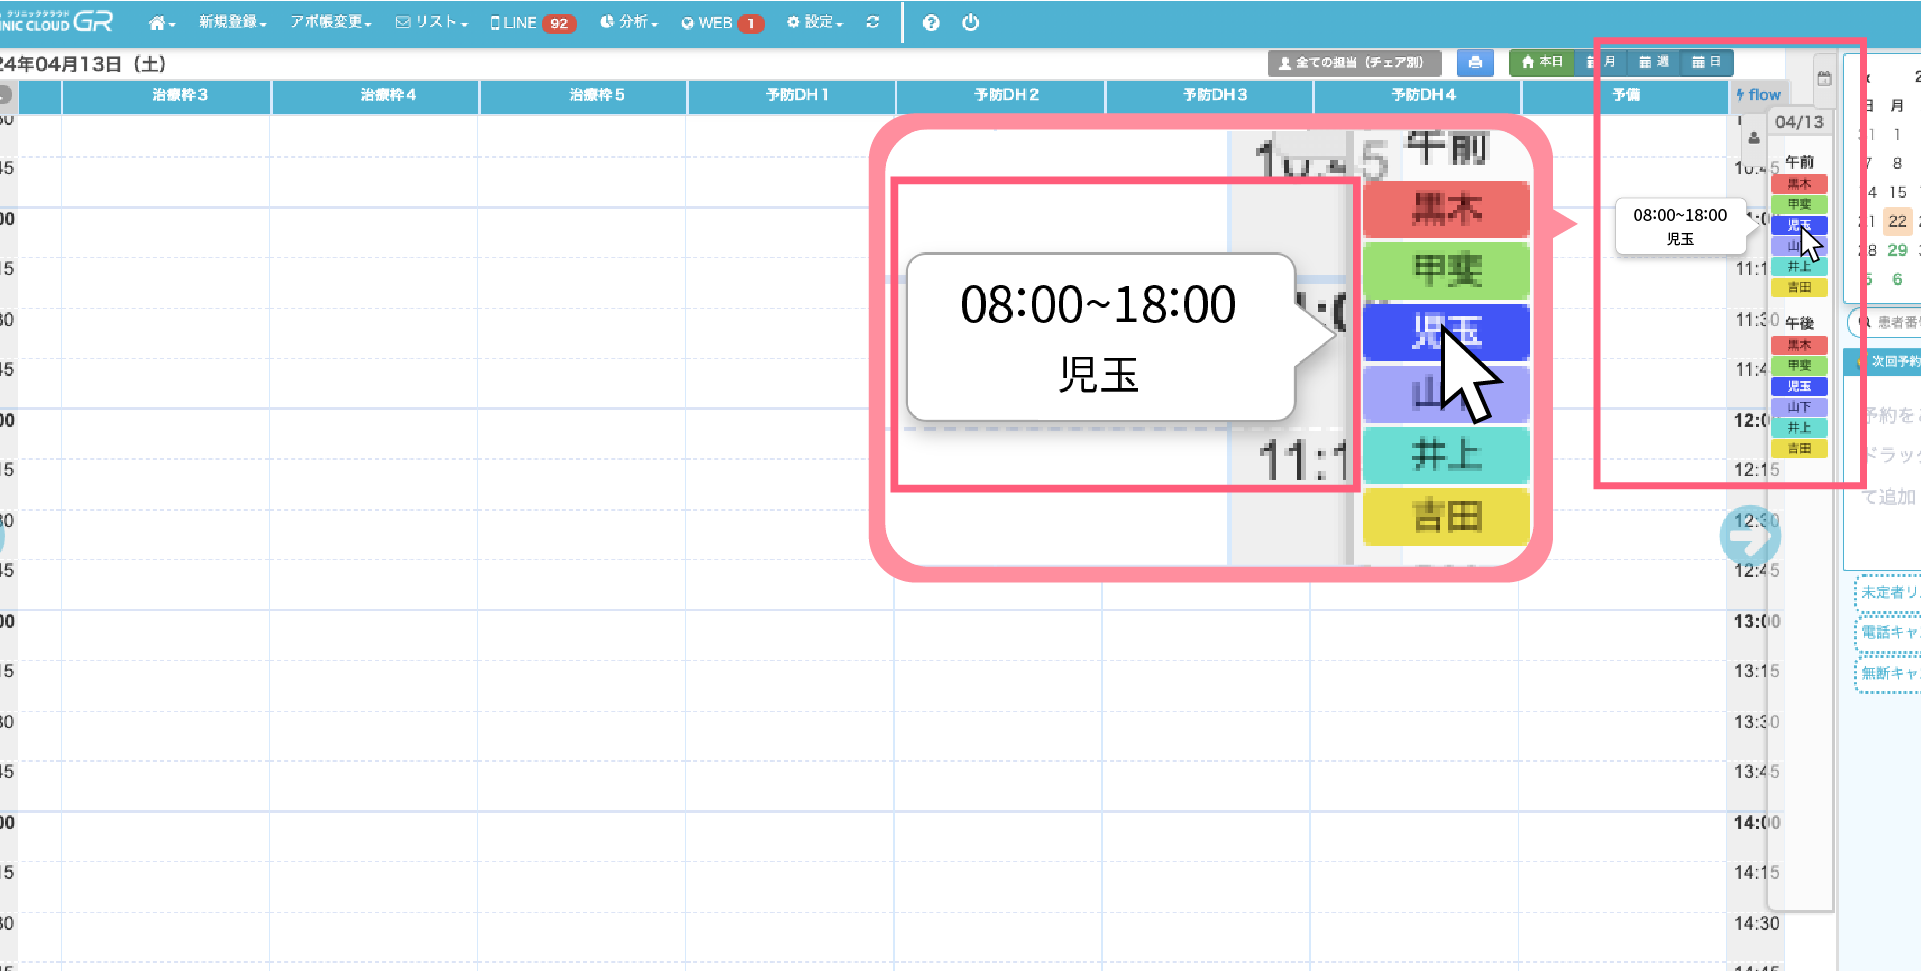This screenshot has width=1921, height=971.
Task: Open the calendar icon side tab
Action: [x=1824, y=78]
